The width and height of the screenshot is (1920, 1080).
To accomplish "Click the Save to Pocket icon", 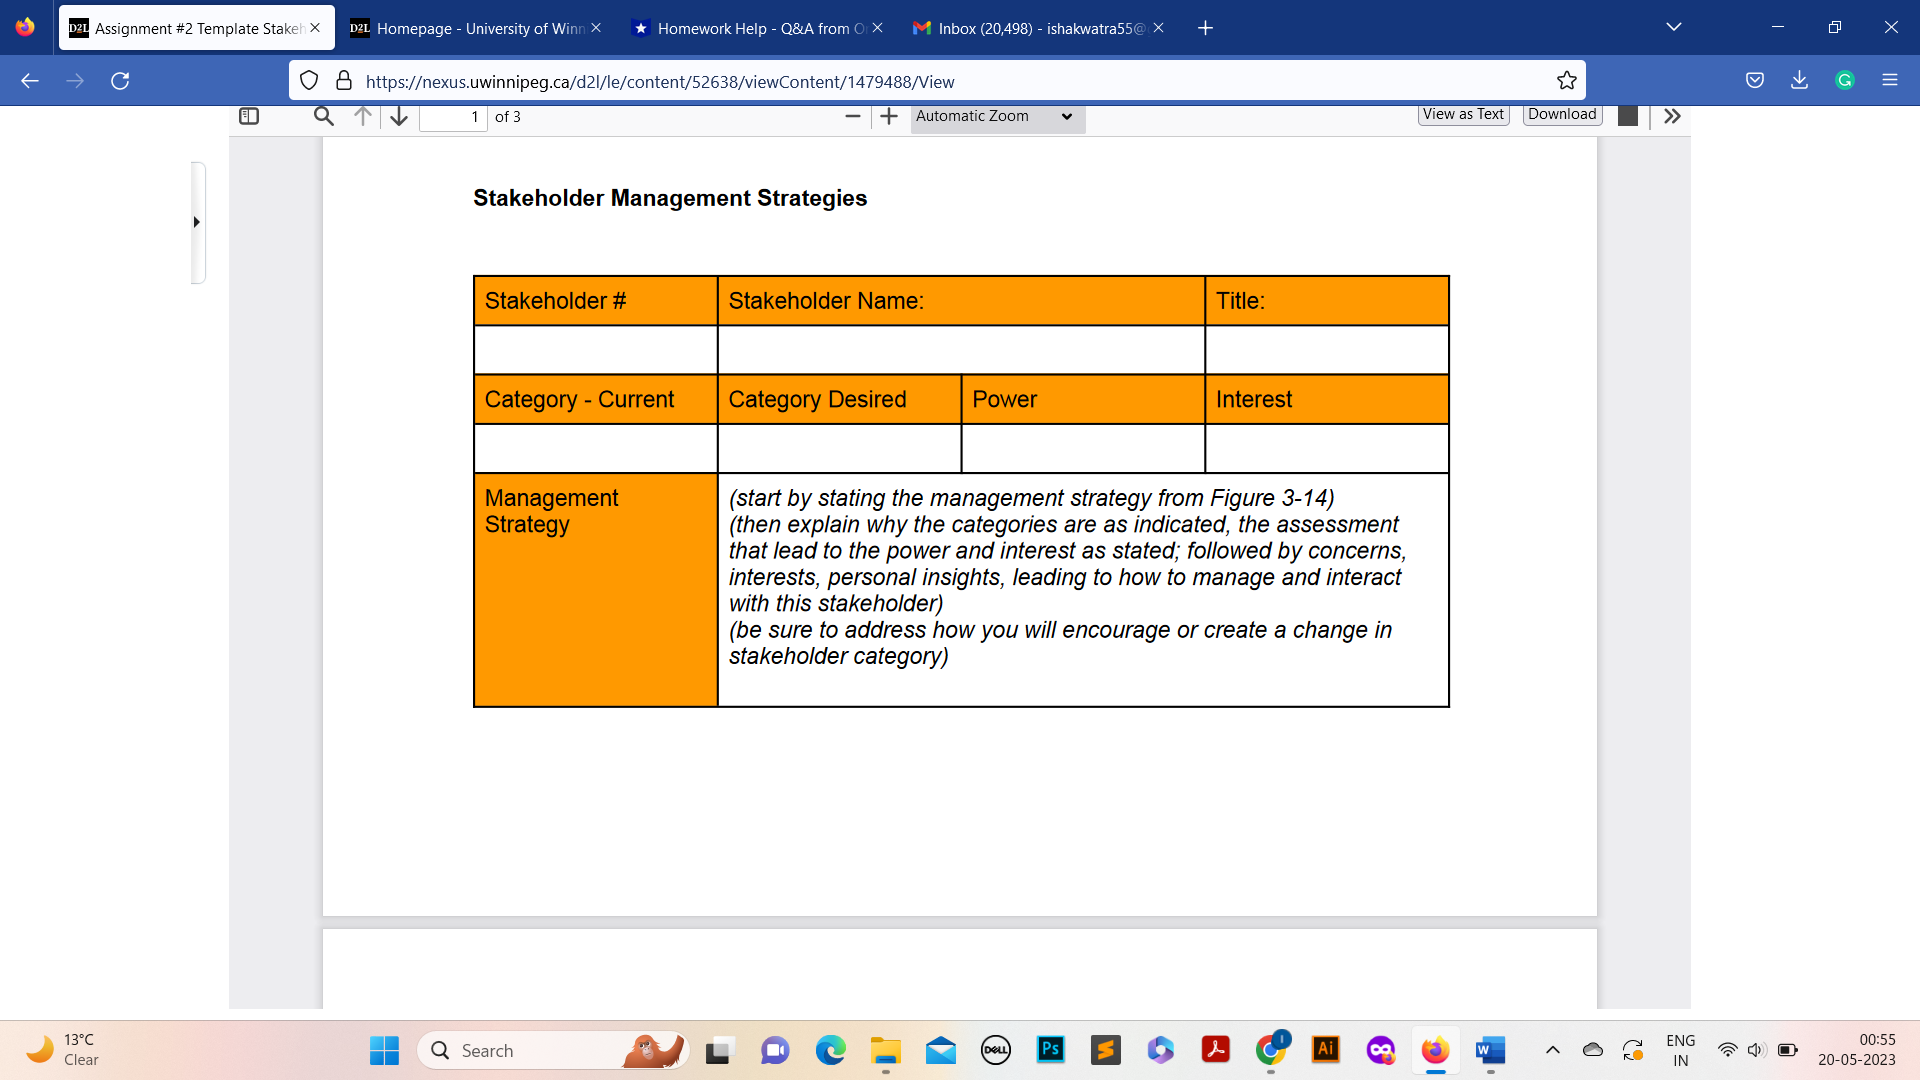I will 1754,80.
